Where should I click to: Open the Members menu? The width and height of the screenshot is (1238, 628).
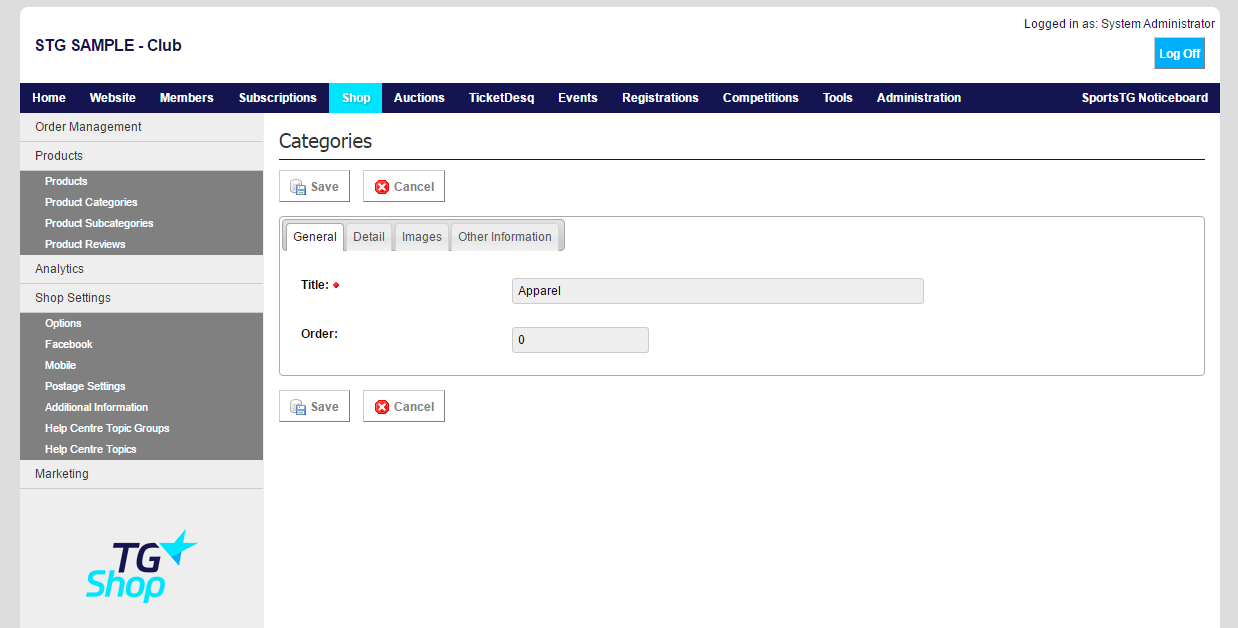click(187, 98)
